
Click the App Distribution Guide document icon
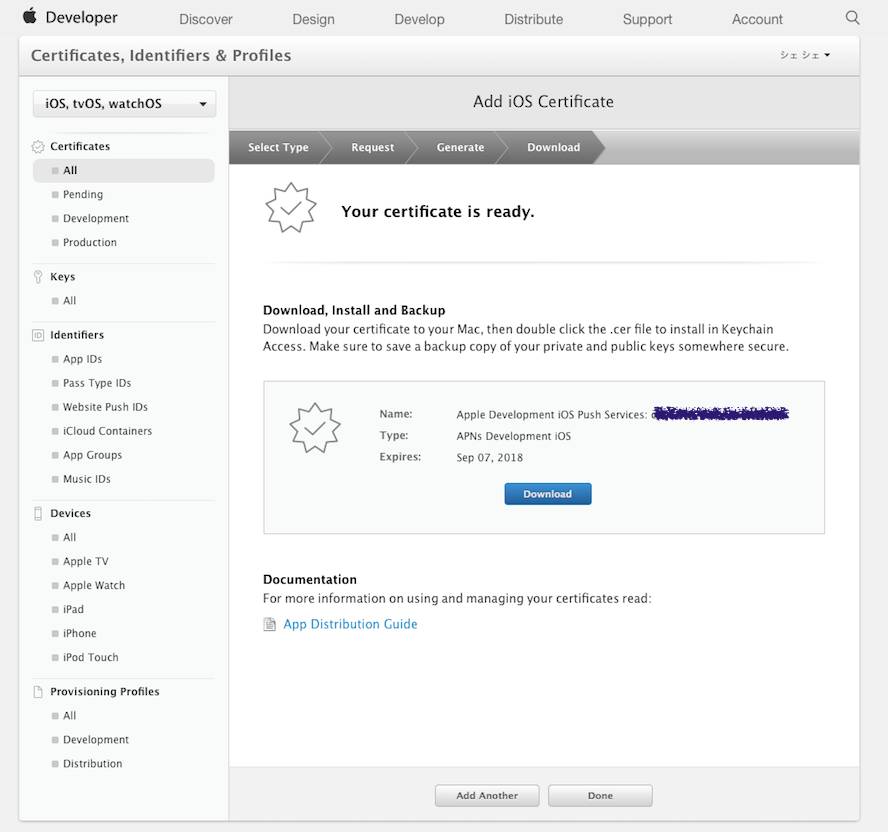[270, 624]
